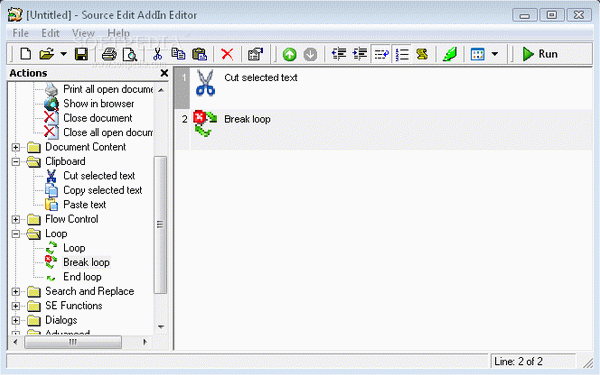The image size is (600, 375).
Task: Paste with the toolbar clipboard icon
Action: pyautogui.click(x=199, y=54)
